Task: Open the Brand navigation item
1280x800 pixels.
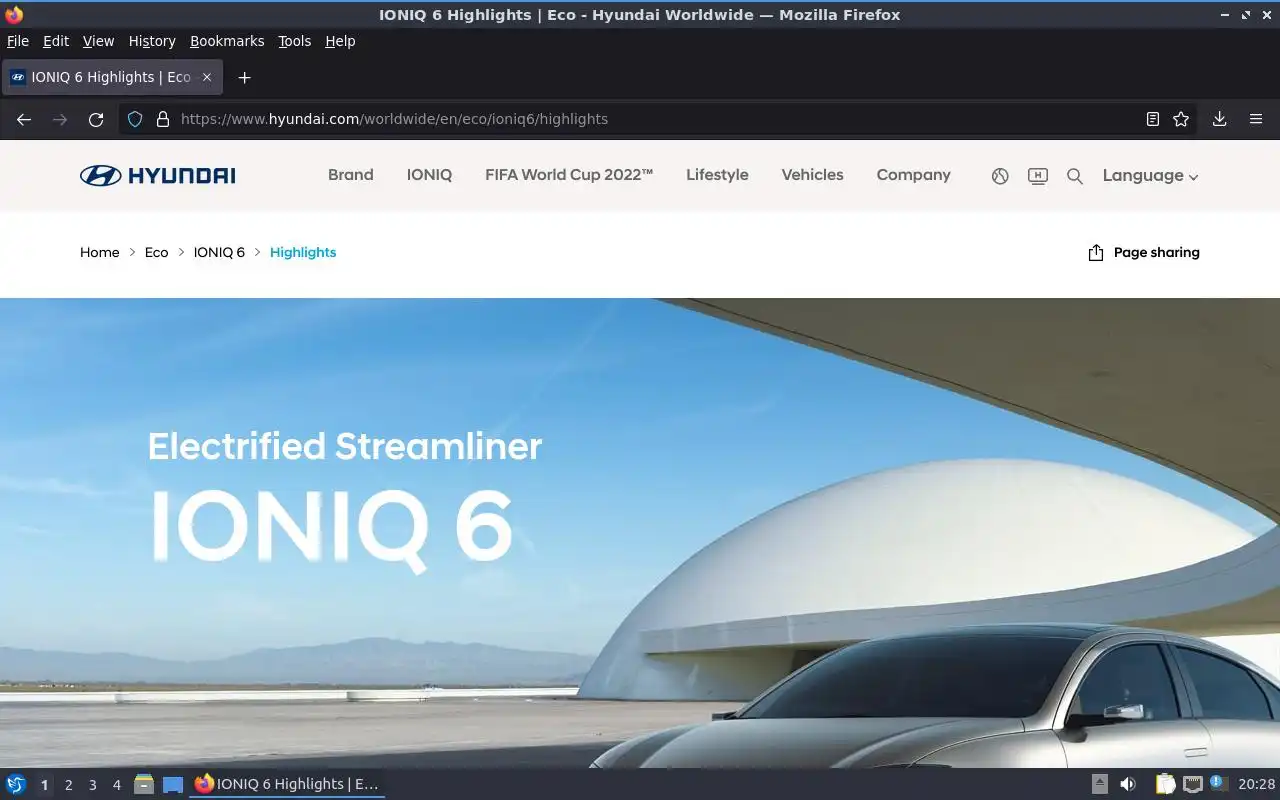Action: [351, 175]
